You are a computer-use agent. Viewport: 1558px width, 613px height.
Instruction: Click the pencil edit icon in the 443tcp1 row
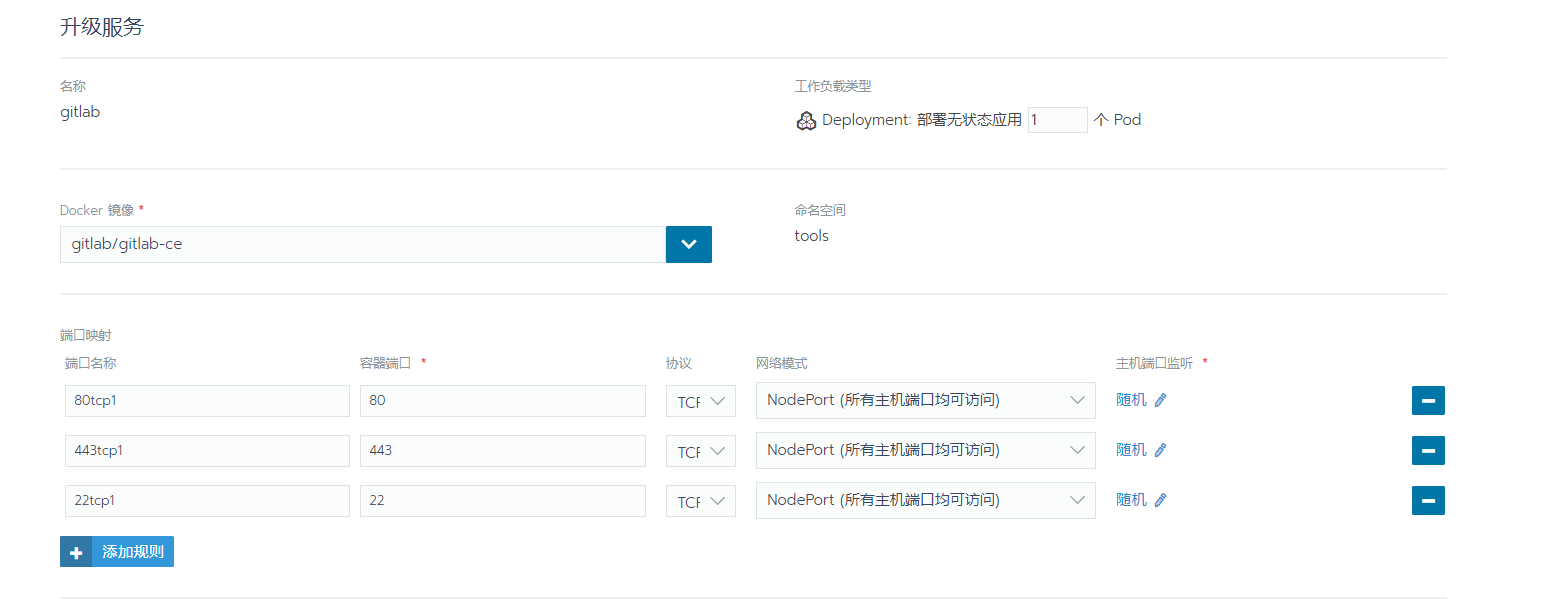(x=1160, y=450)
